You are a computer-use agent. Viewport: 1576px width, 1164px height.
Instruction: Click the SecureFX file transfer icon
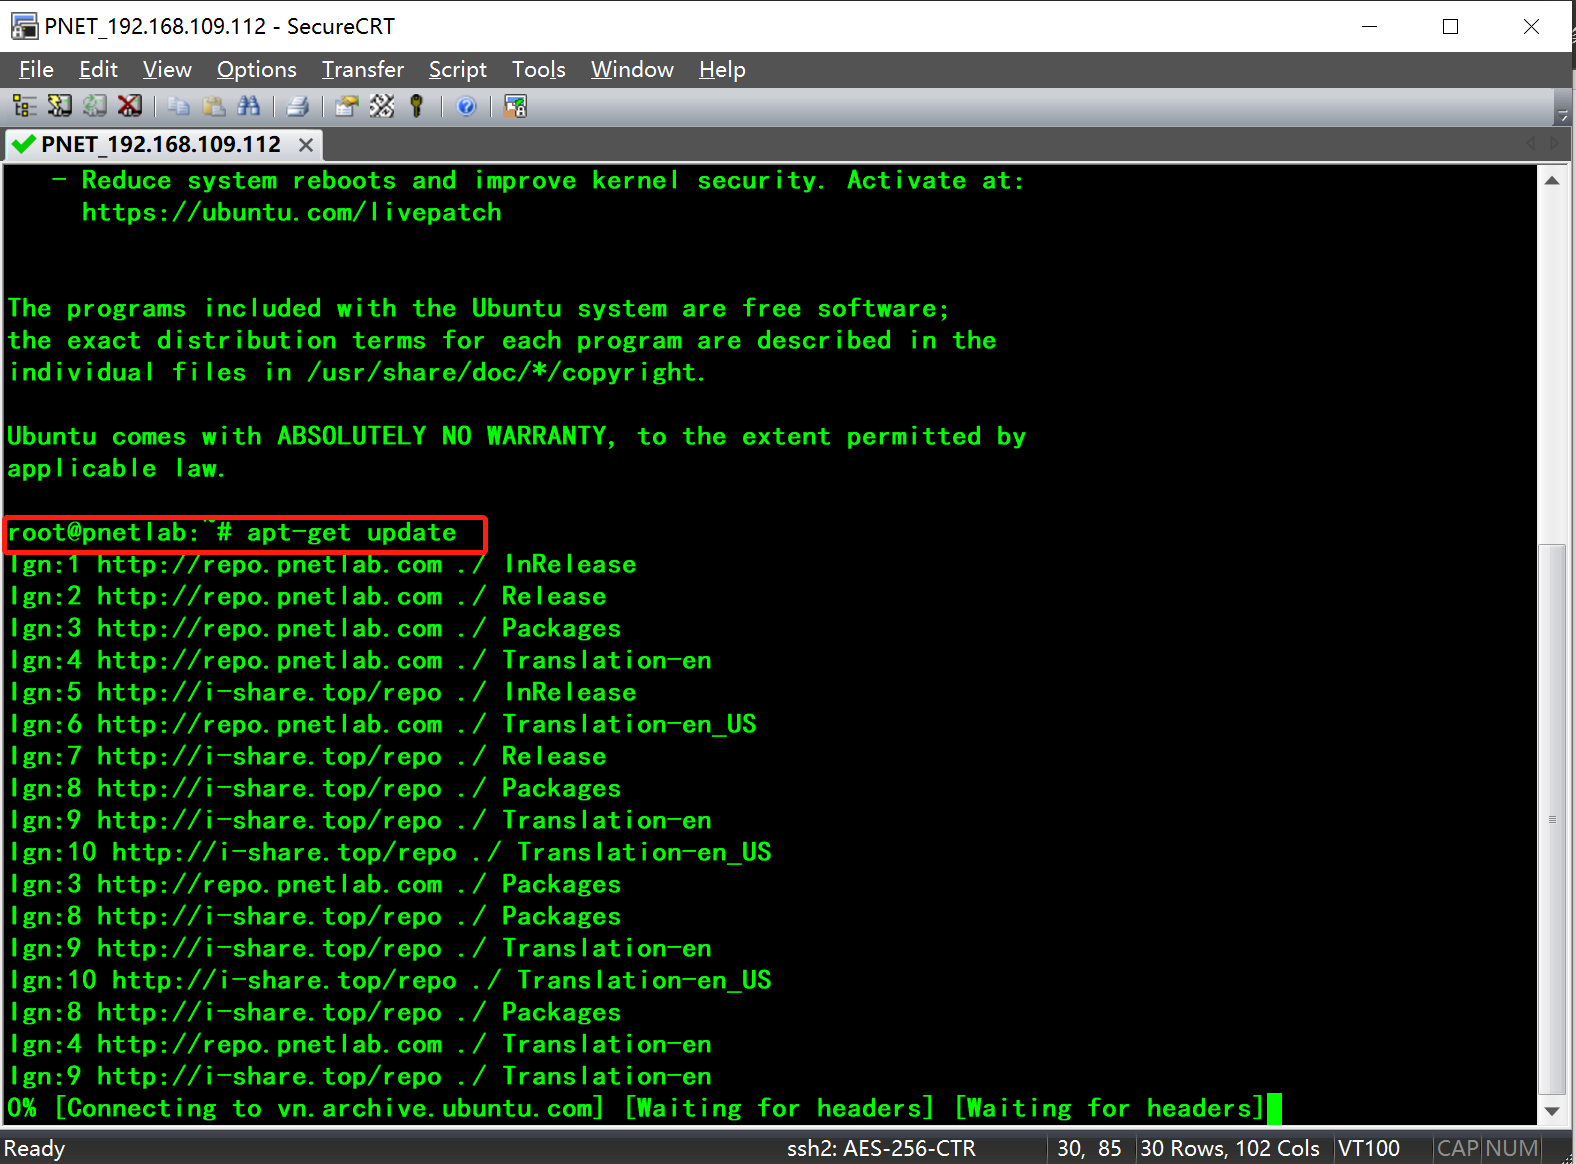point(515,106)
